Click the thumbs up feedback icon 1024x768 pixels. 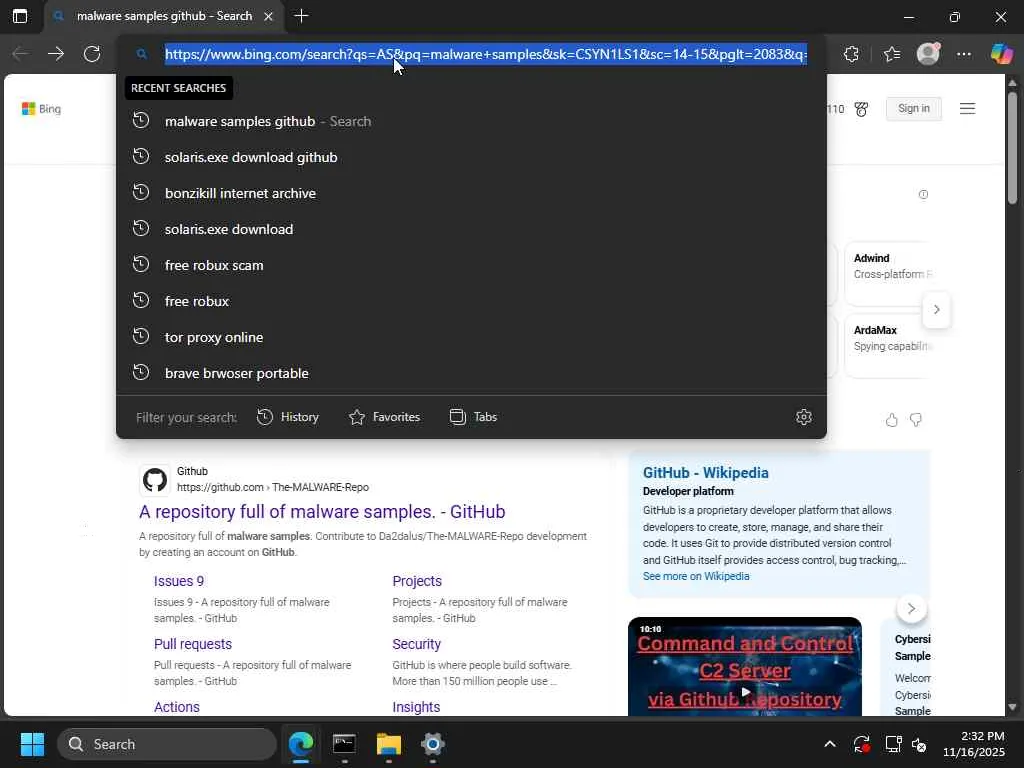point(892,421)
